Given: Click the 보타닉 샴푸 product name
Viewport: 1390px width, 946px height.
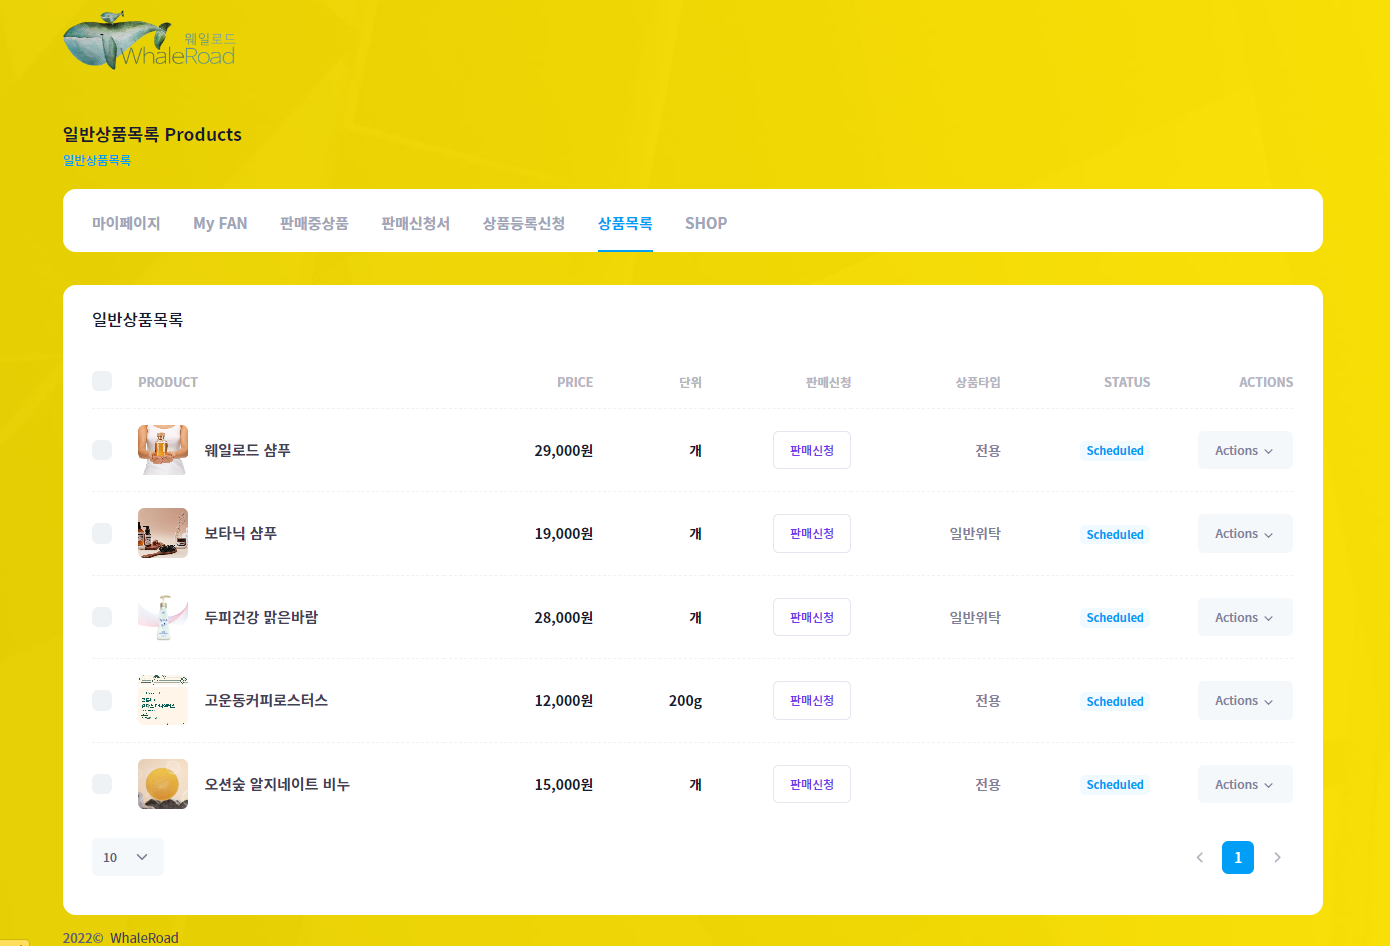Looking at the screenshot, I should [x=240, y=533].
